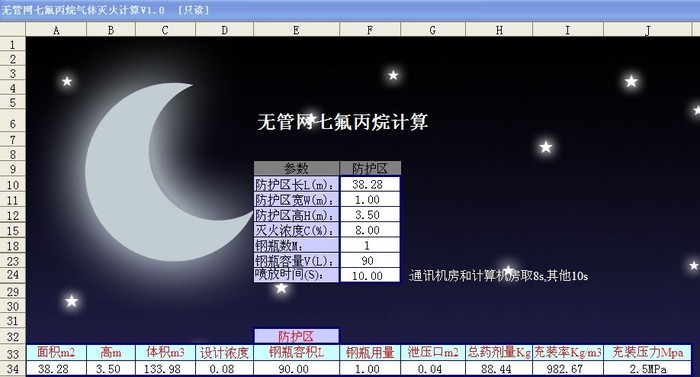Select row 24 header
The height and width of the screenshot is (377, 700).
[x=13, y=275]
